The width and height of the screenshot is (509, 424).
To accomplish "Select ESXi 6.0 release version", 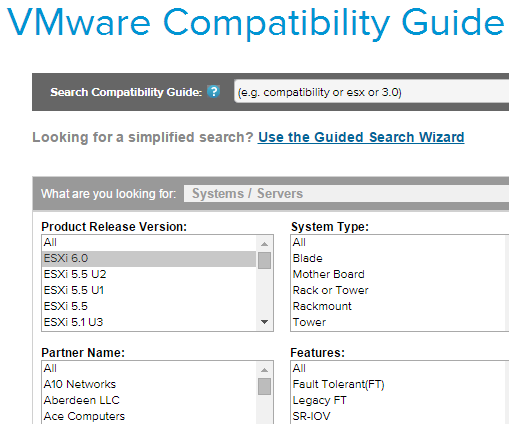I will 149,258.
